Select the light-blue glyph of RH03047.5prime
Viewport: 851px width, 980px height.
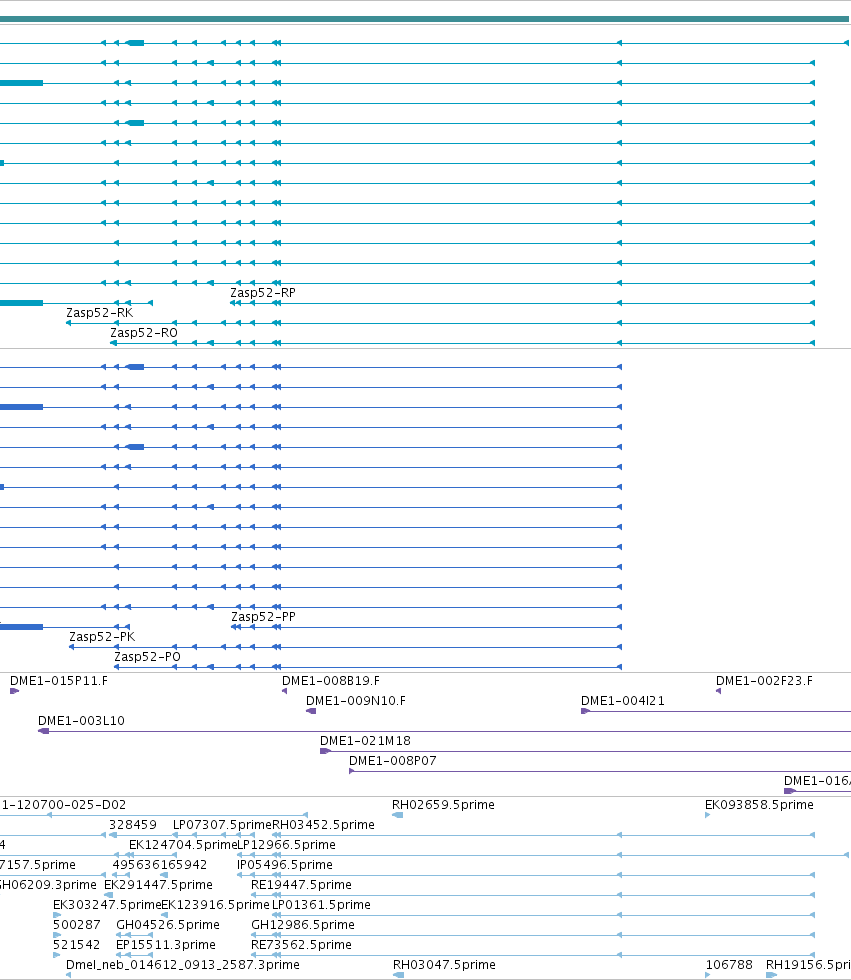[x=398, y=975]
